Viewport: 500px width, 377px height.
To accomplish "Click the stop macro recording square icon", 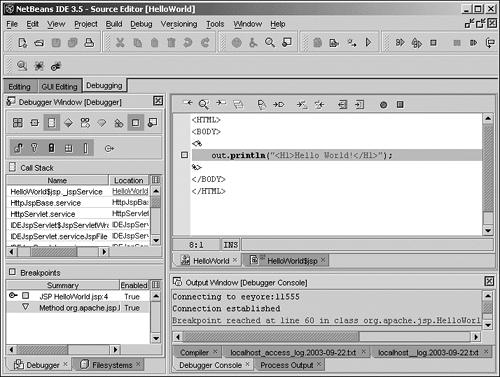I will (x=400, y=105).
